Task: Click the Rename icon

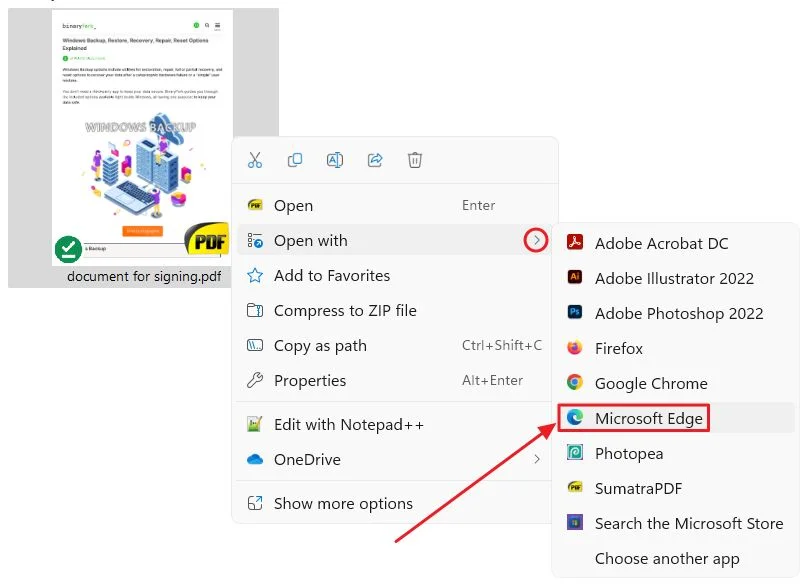Action: (335, 160)
